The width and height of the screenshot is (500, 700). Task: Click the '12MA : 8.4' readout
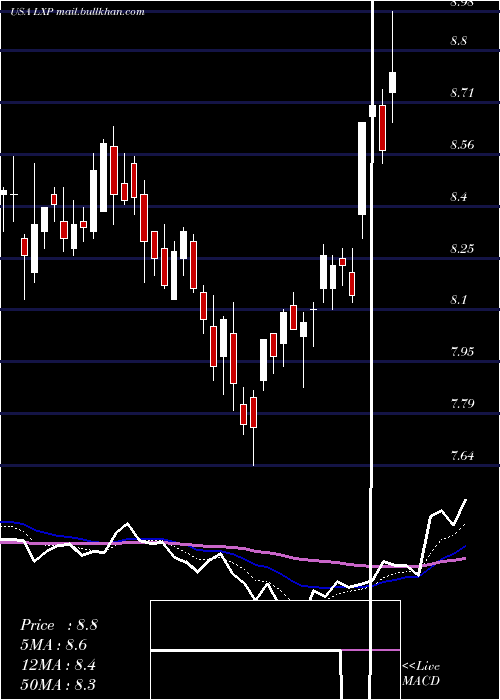pyautogui.click(x=58, y=665)
